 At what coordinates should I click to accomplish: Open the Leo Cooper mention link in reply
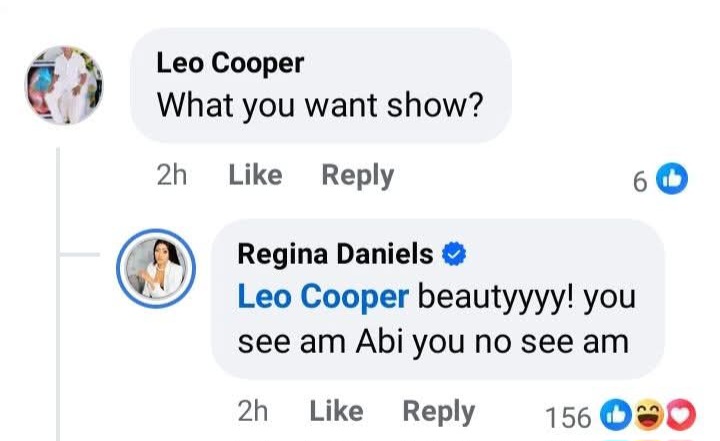coord(323,298)
